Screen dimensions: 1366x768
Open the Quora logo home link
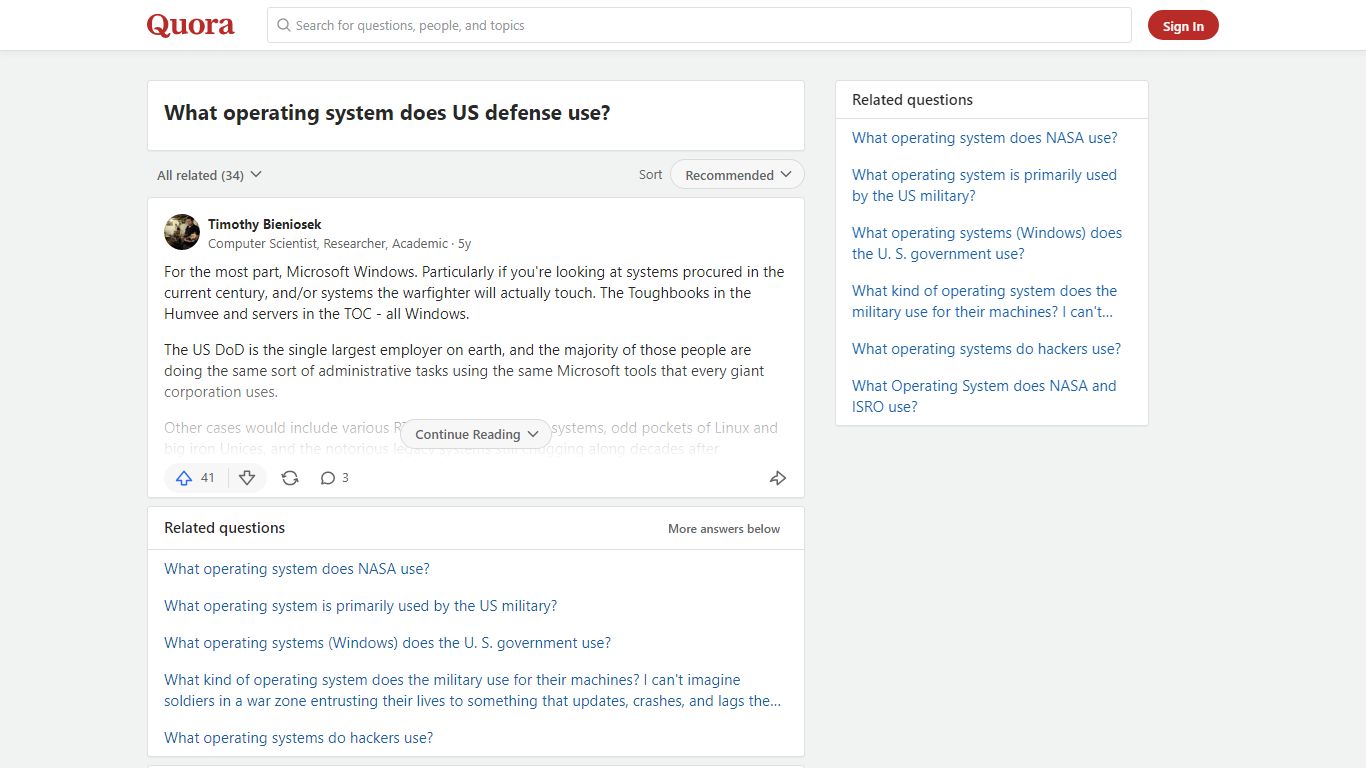click(x=190, y=25)
